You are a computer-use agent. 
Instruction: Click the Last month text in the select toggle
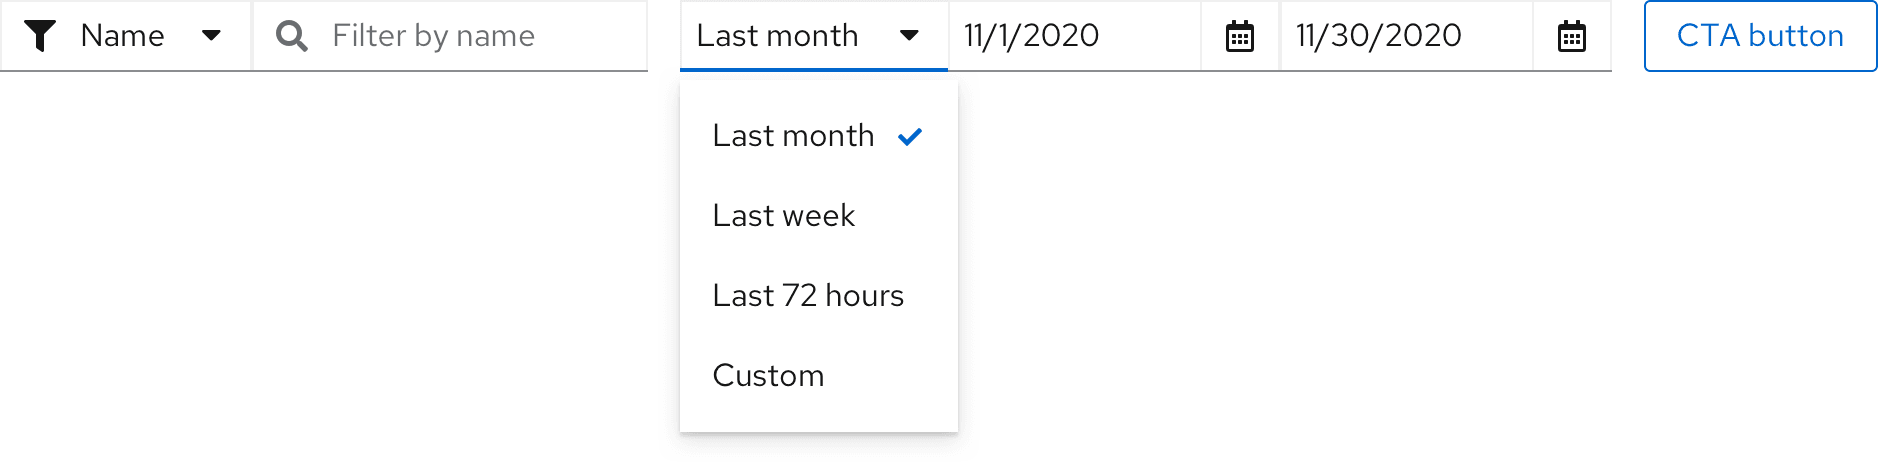777,36
